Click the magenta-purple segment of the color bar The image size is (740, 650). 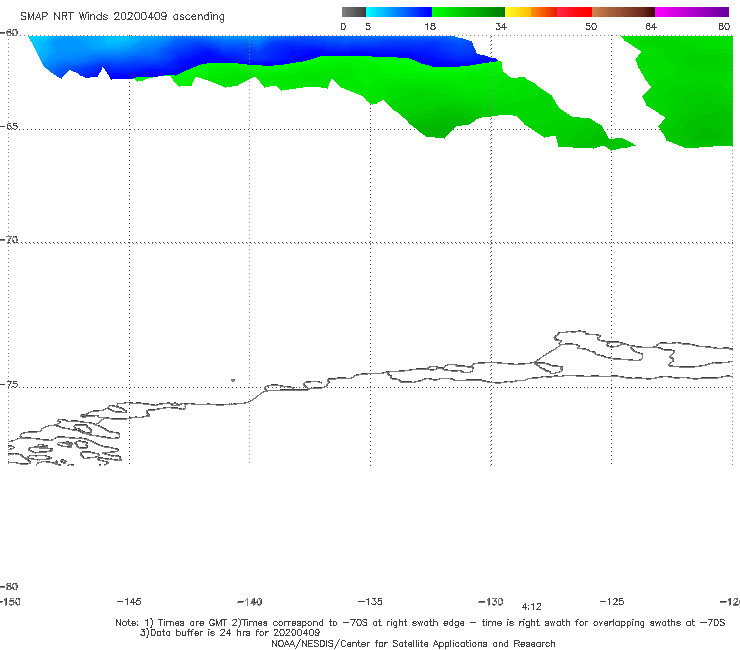692,12
